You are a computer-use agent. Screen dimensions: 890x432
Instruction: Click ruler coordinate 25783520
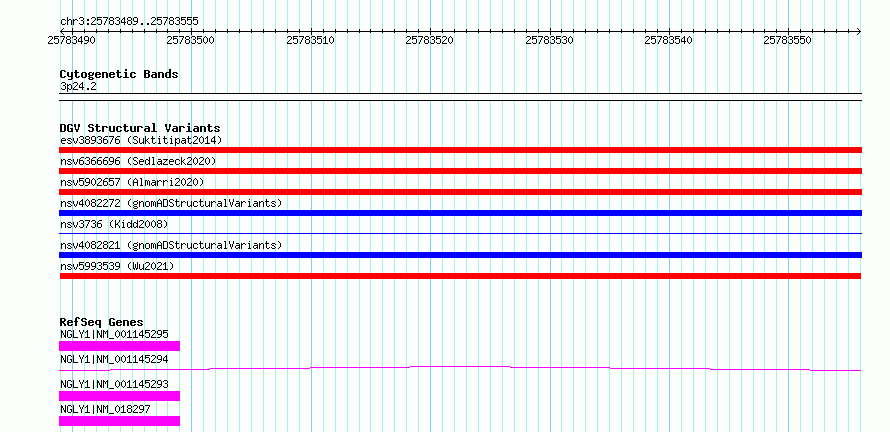click(x=430, y=41)
